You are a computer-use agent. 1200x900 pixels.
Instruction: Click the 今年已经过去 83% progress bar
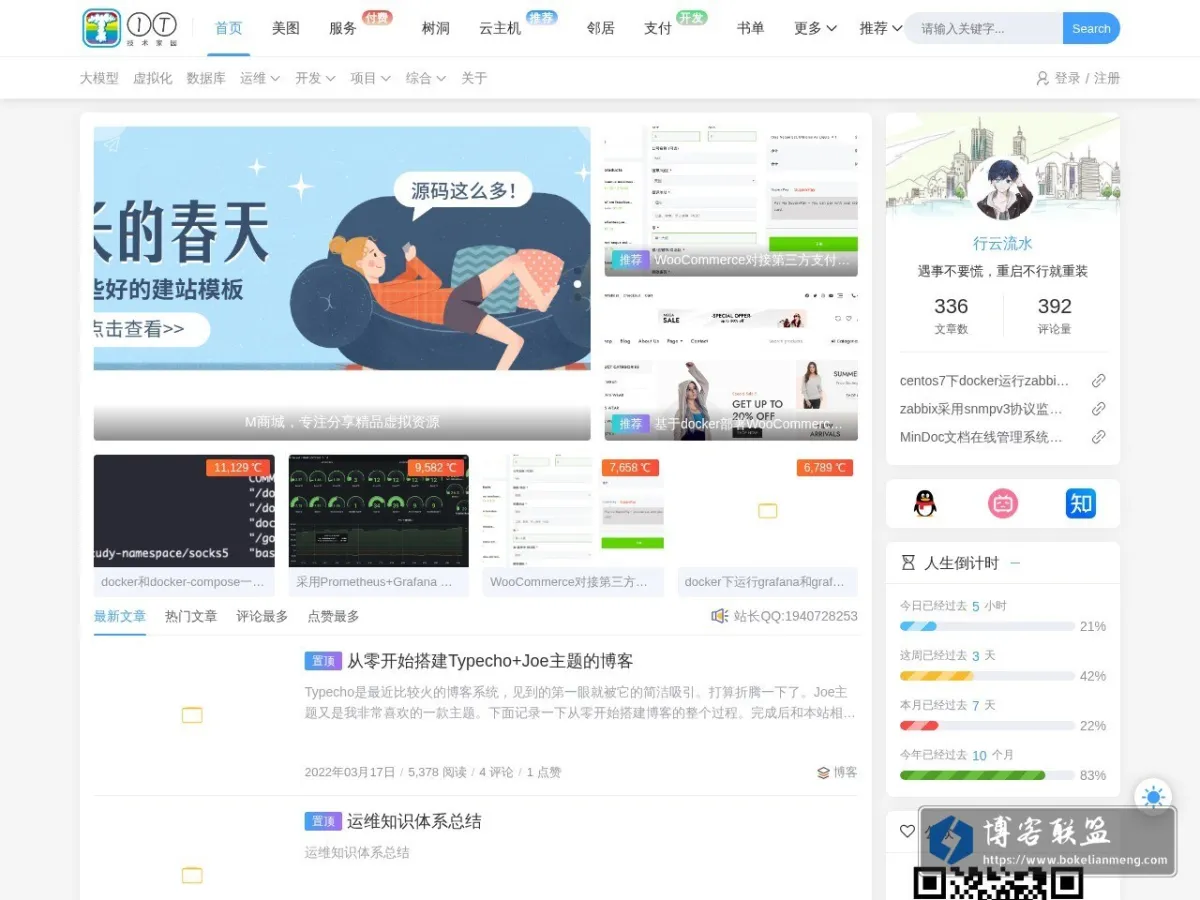[x=987, y=775]
